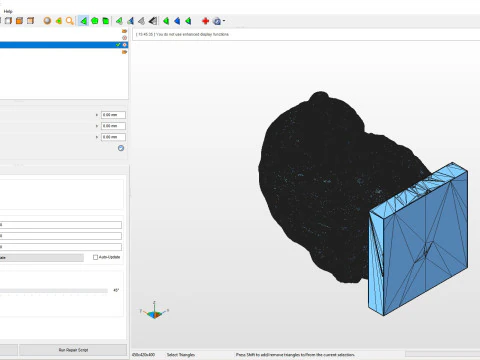The width and height of the screenshot is (480, 360).
Task: Click the Update button beside Auto-Update
Action: (x=42, y=258)
